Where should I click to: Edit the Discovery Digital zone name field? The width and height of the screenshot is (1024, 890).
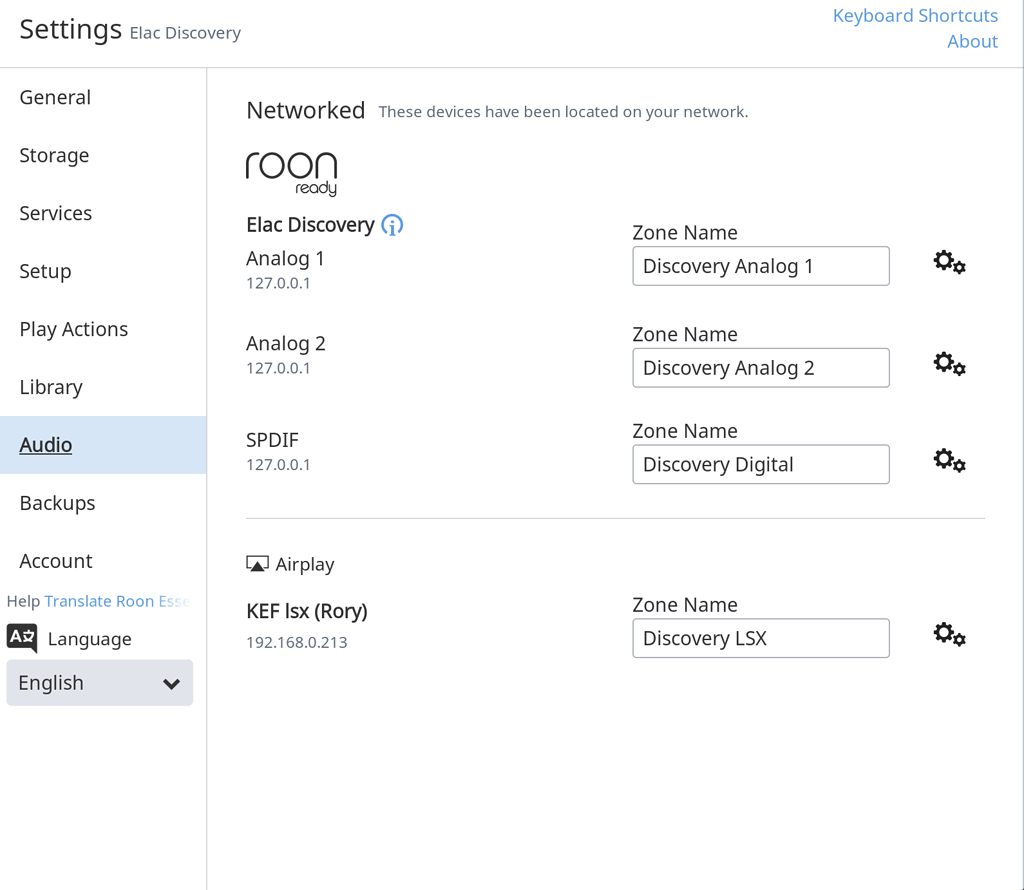[760, 464]
